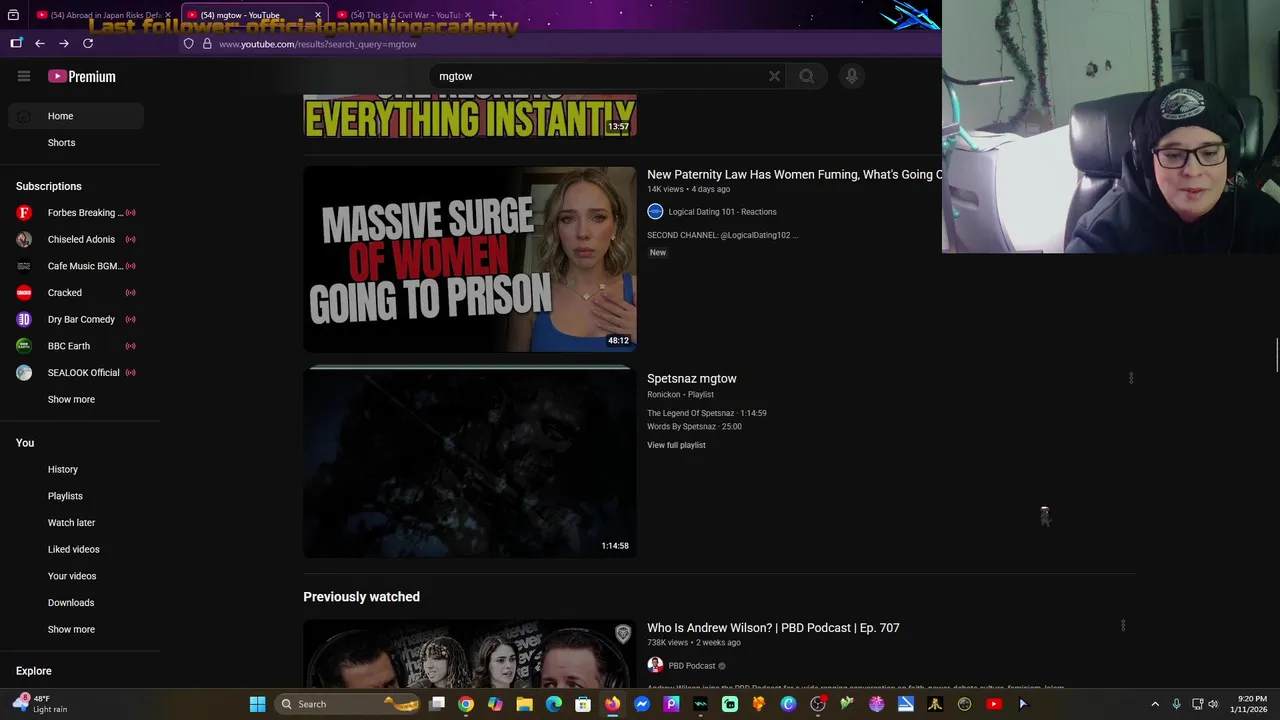Open more options for Spetsnaz mgtow playlist
1280x720 pixels.
point(1131,378)
